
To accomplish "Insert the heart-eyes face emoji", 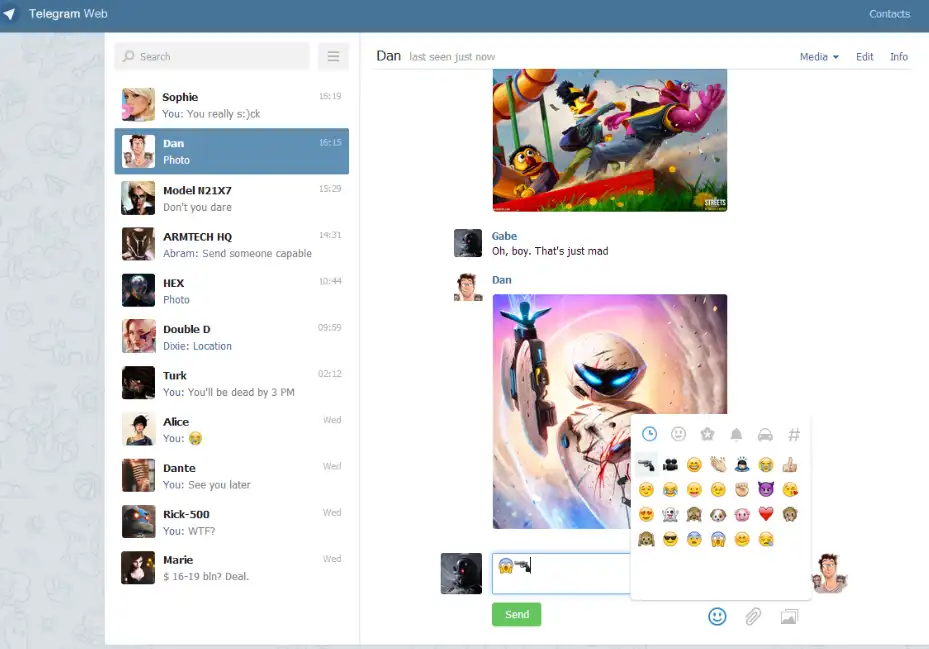I will coord(646,514).
